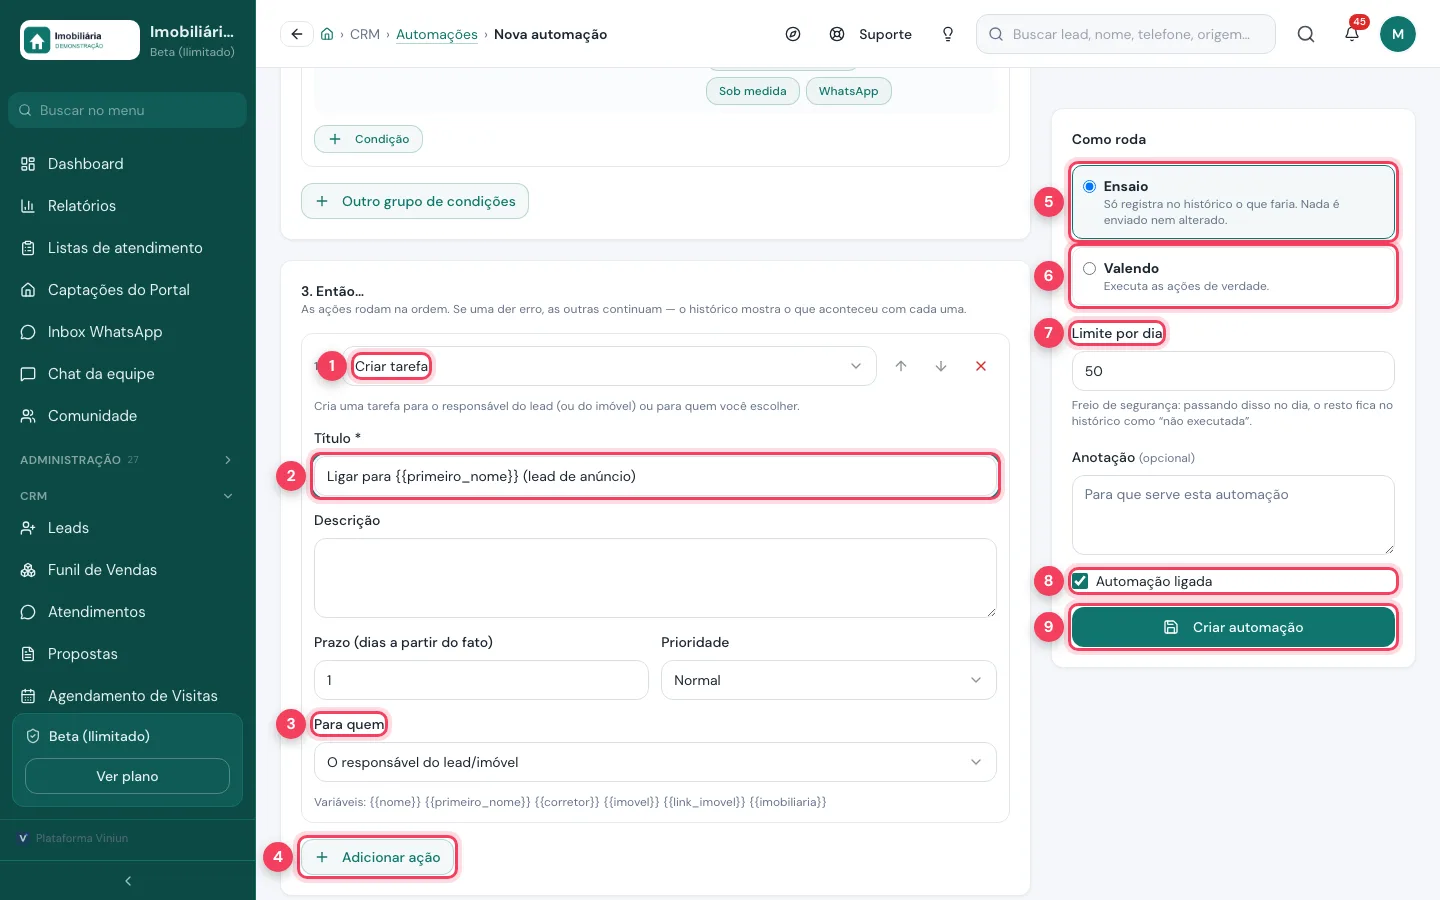This screenshot has height=900, width=1440.
Task: Open Agendamento de Visitas
Action: tap(127, 696)
